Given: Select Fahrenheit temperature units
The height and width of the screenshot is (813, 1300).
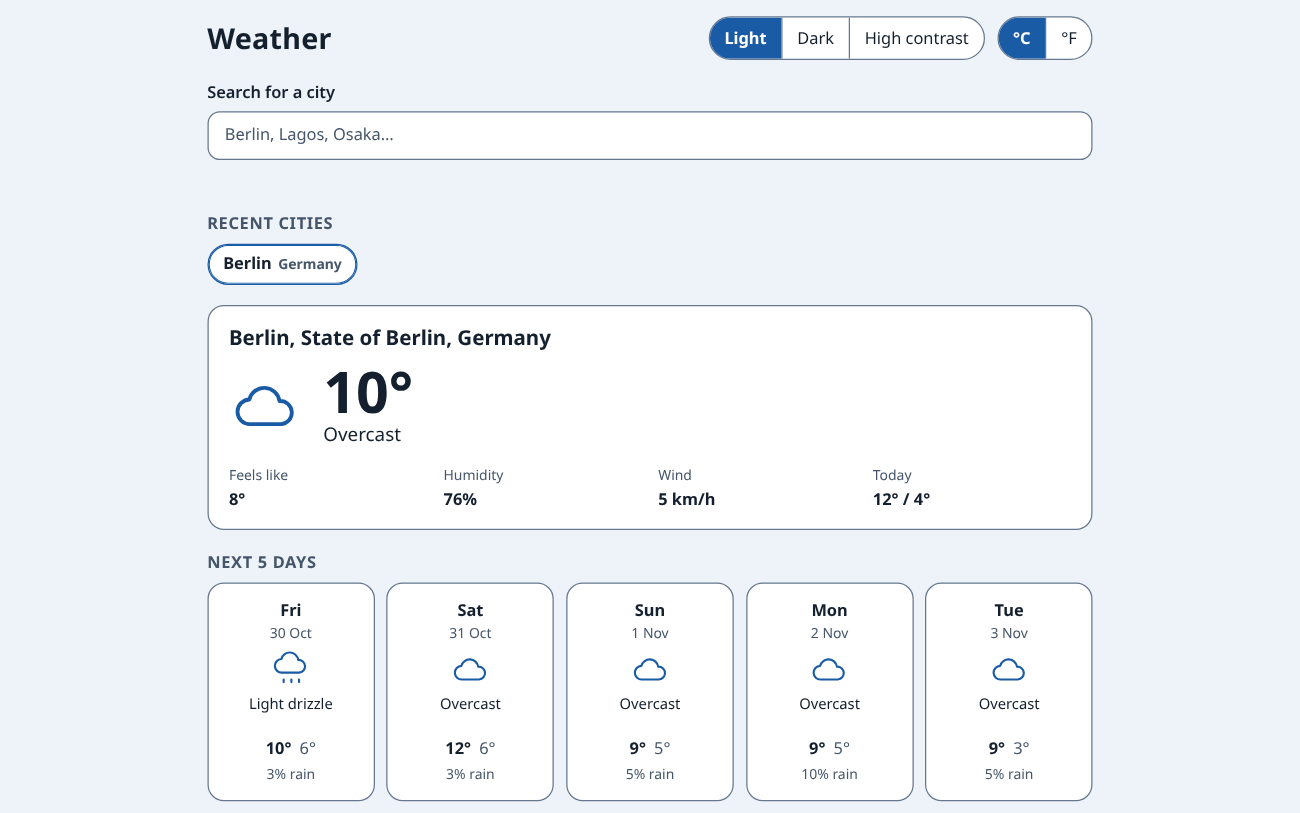Looking at the screenshot, I should pos(1069,38).
